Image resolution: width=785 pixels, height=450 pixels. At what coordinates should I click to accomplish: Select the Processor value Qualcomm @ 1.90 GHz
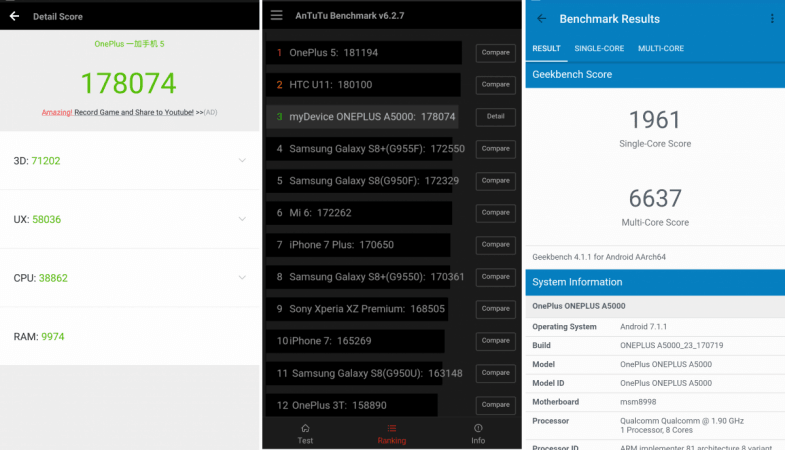(x=682, y=425)
